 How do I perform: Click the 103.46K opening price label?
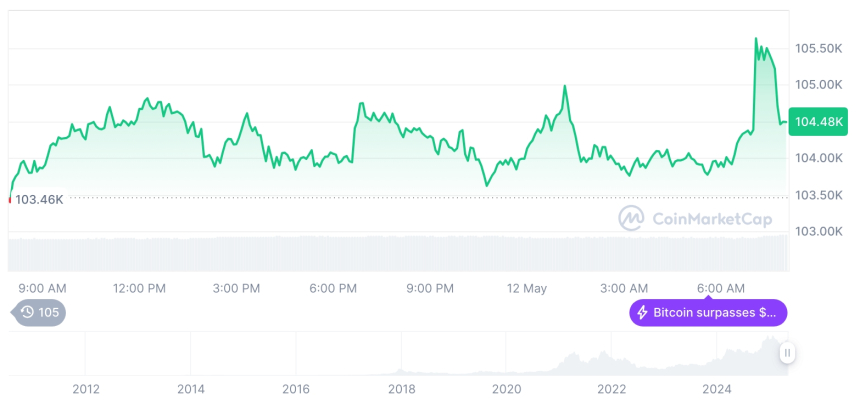(x=40, y=199)
